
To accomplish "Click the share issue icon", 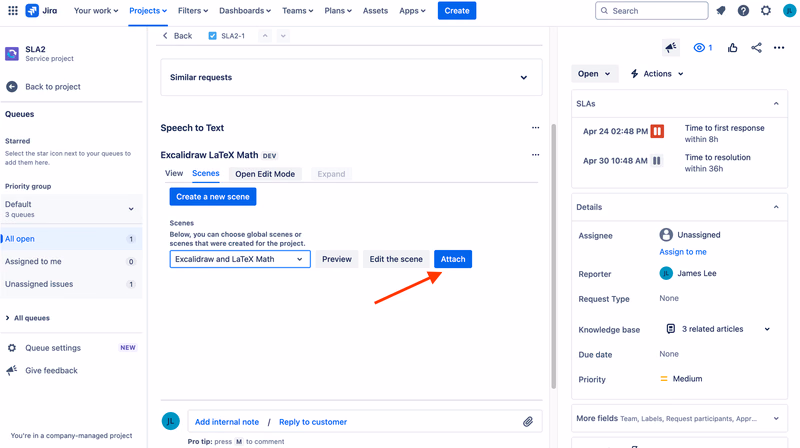I will pos(756,47).
